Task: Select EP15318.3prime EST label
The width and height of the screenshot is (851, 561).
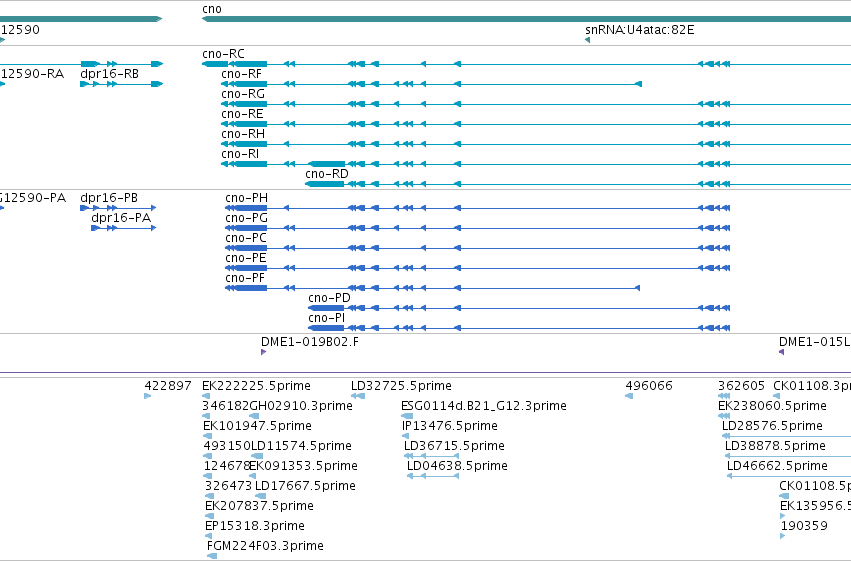Action: (255, 527)
